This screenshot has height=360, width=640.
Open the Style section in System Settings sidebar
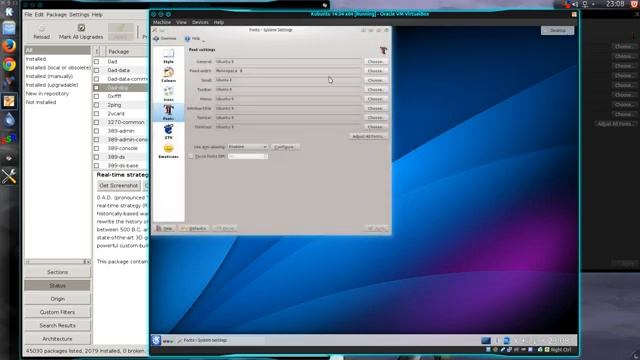pos(169,56)
